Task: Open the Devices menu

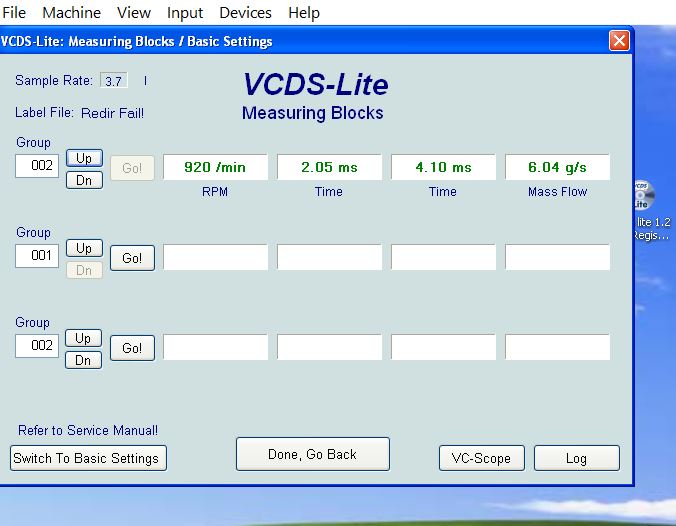Action: pos(245,13)
